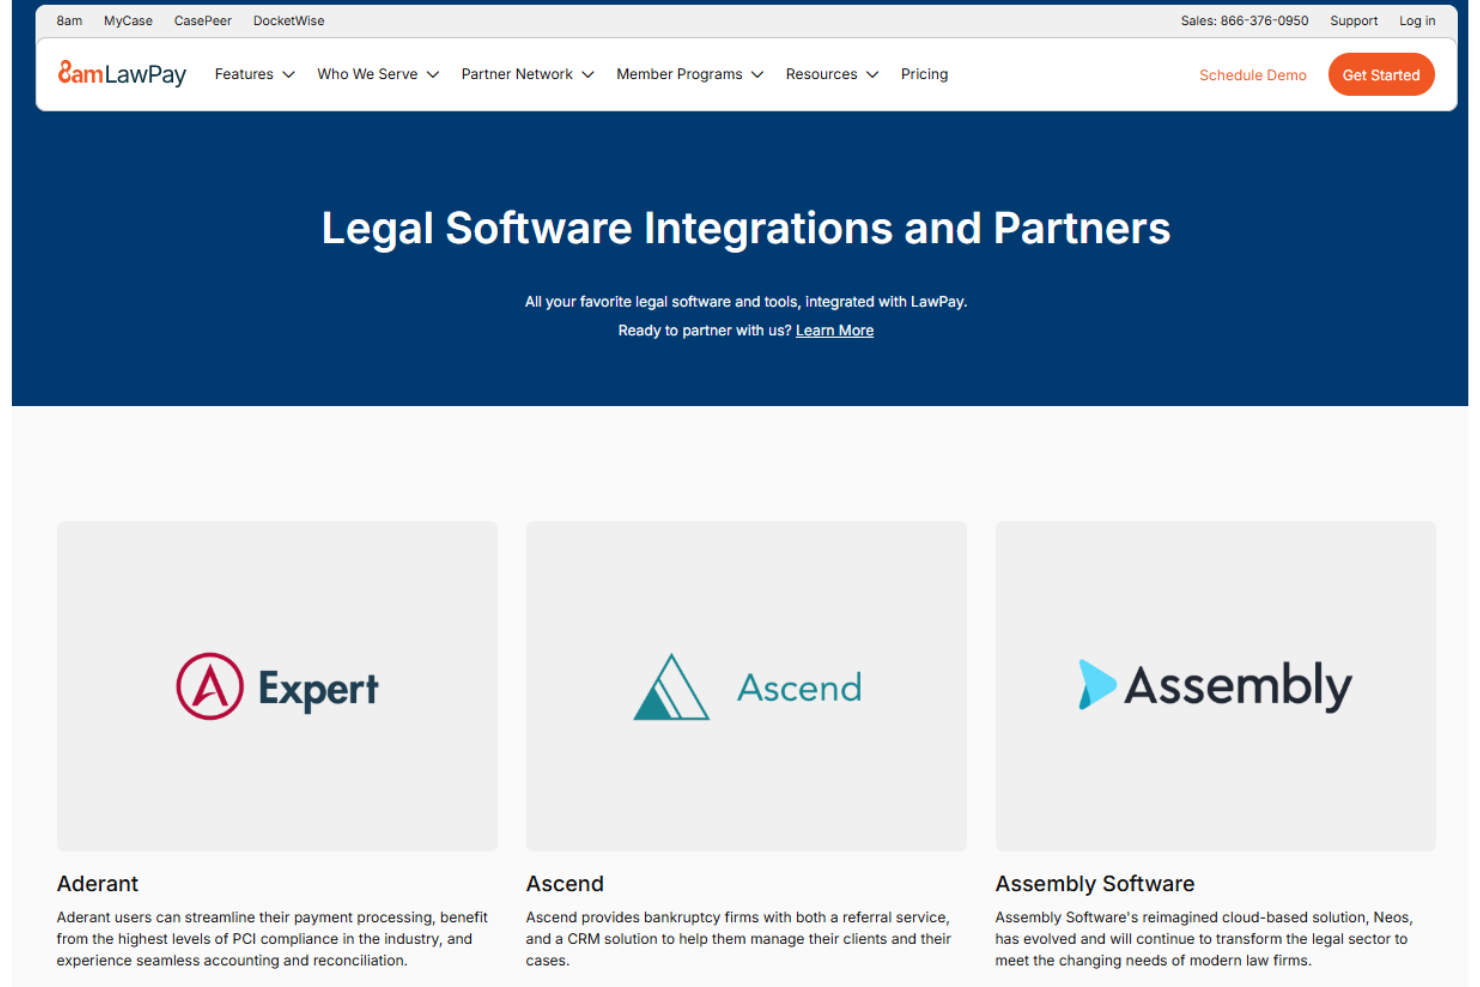This screenshot has width=1480, height=987.
Task: Click the Learn More link
Action: [834, 331]
